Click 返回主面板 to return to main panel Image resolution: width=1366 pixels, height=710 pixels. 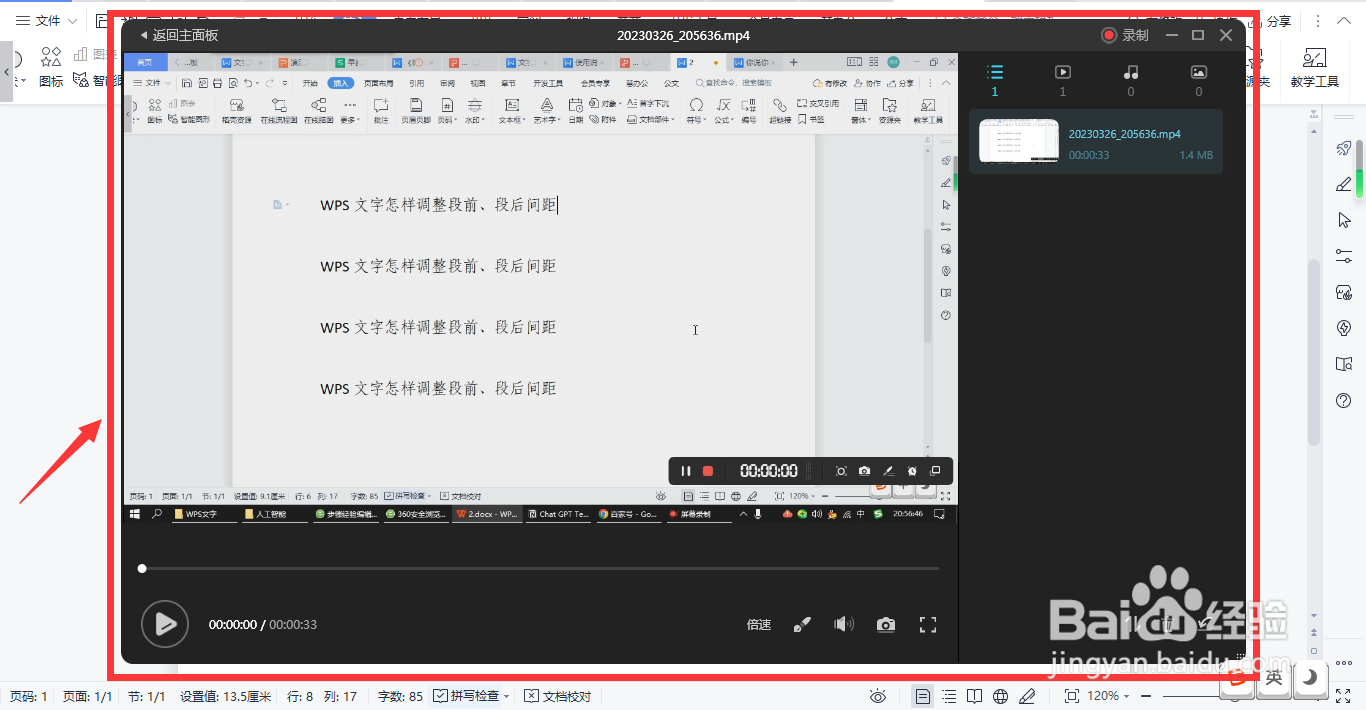click(179, 35)
